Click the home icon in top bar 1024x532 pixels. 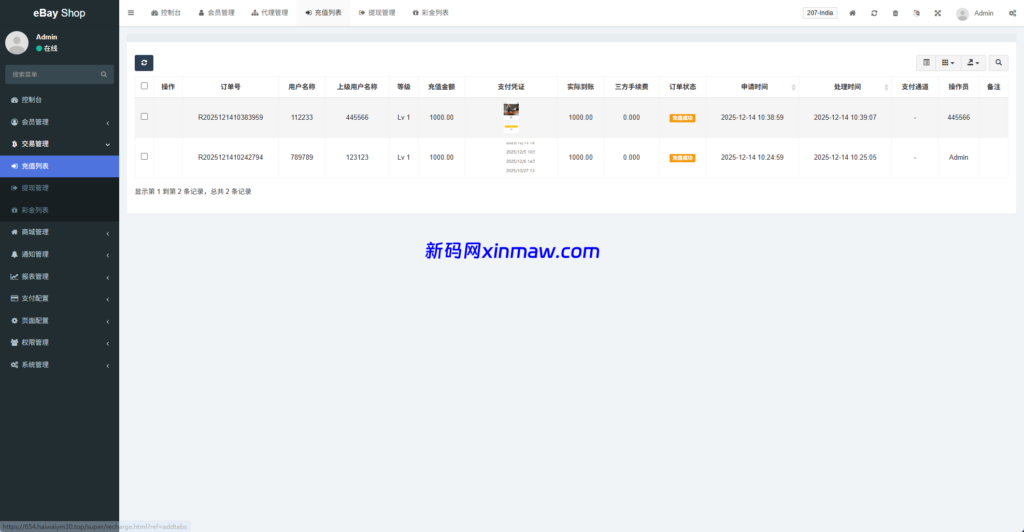tap(852, 13)
